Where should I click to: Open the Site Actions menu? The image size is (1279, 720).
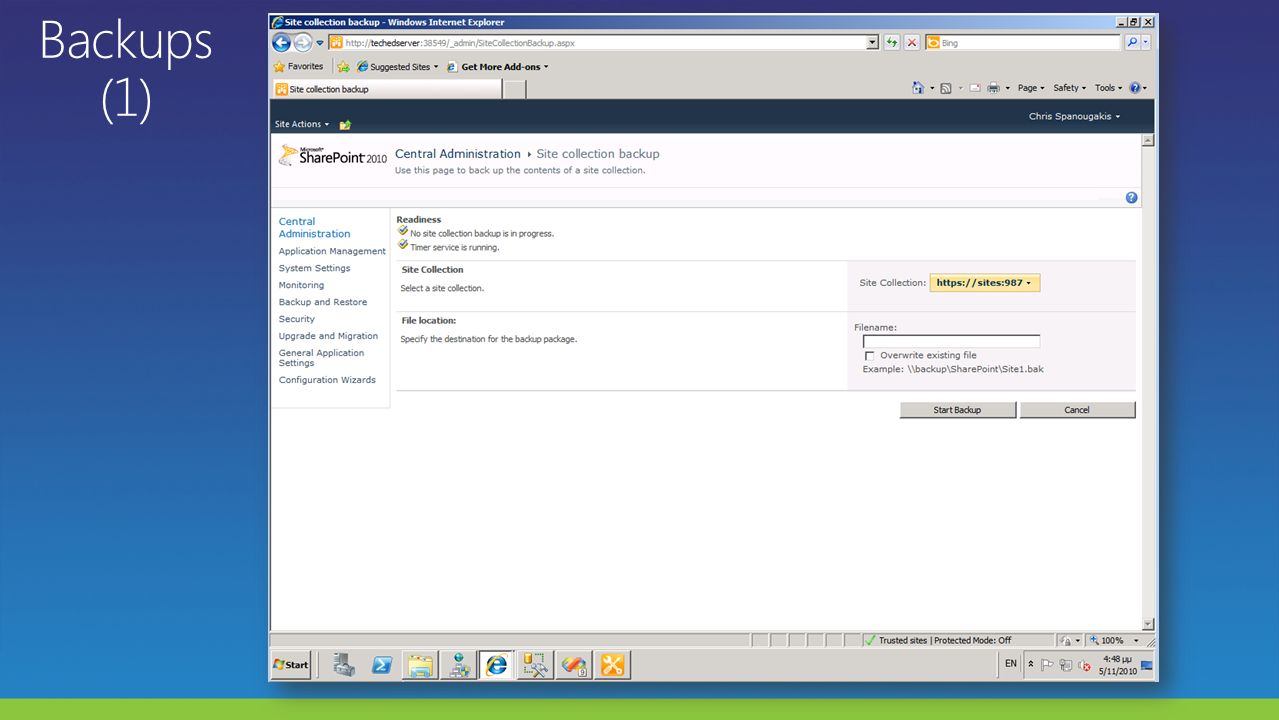[302, 125]
